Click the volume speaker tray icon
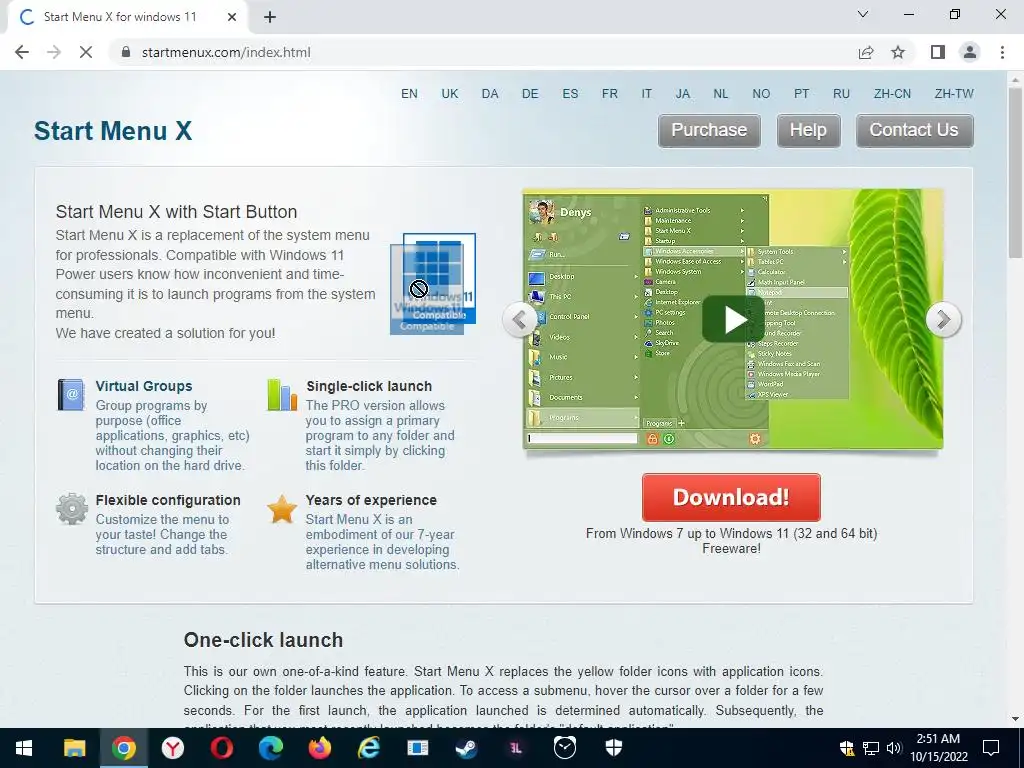The image size is (1024, 768). (x=894, y=748)
